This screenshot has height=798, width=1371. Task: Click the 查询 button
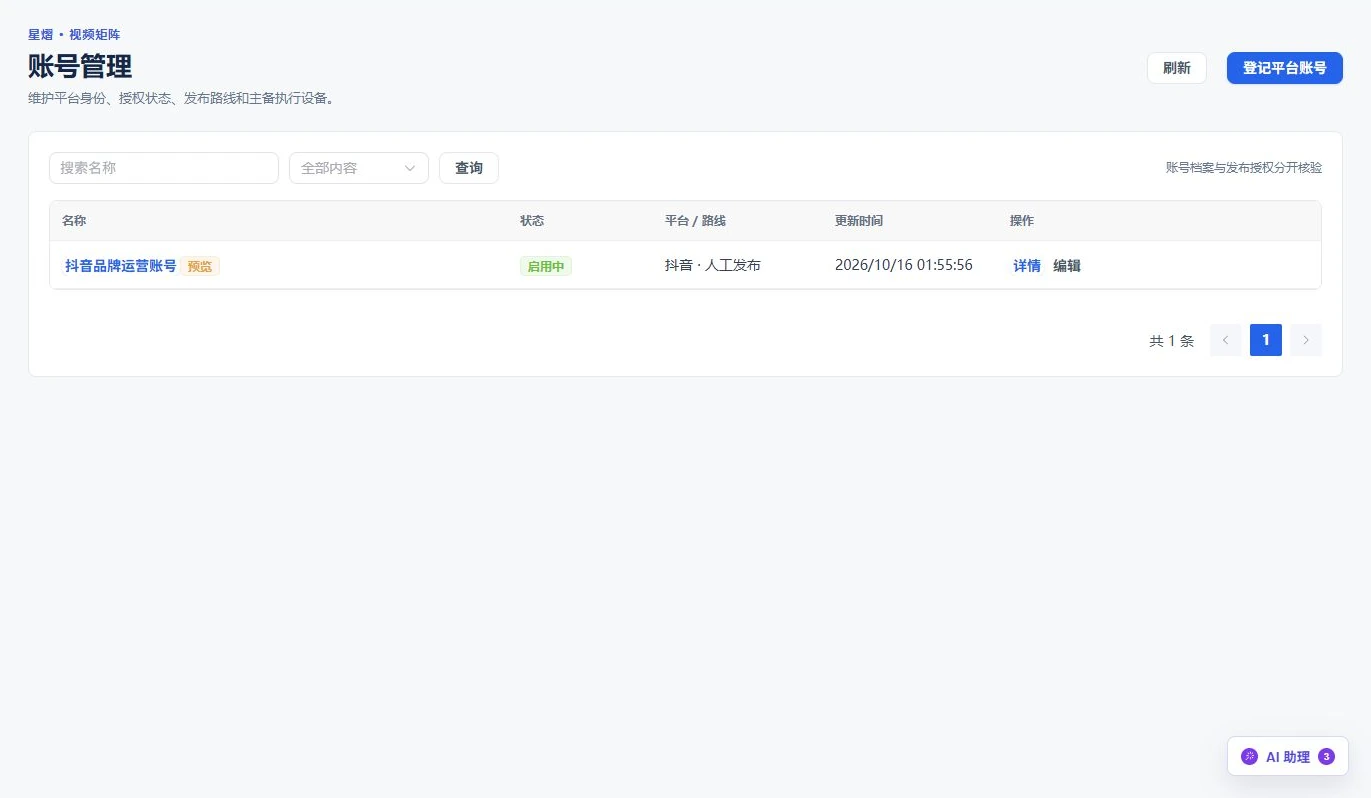[469, 168]
